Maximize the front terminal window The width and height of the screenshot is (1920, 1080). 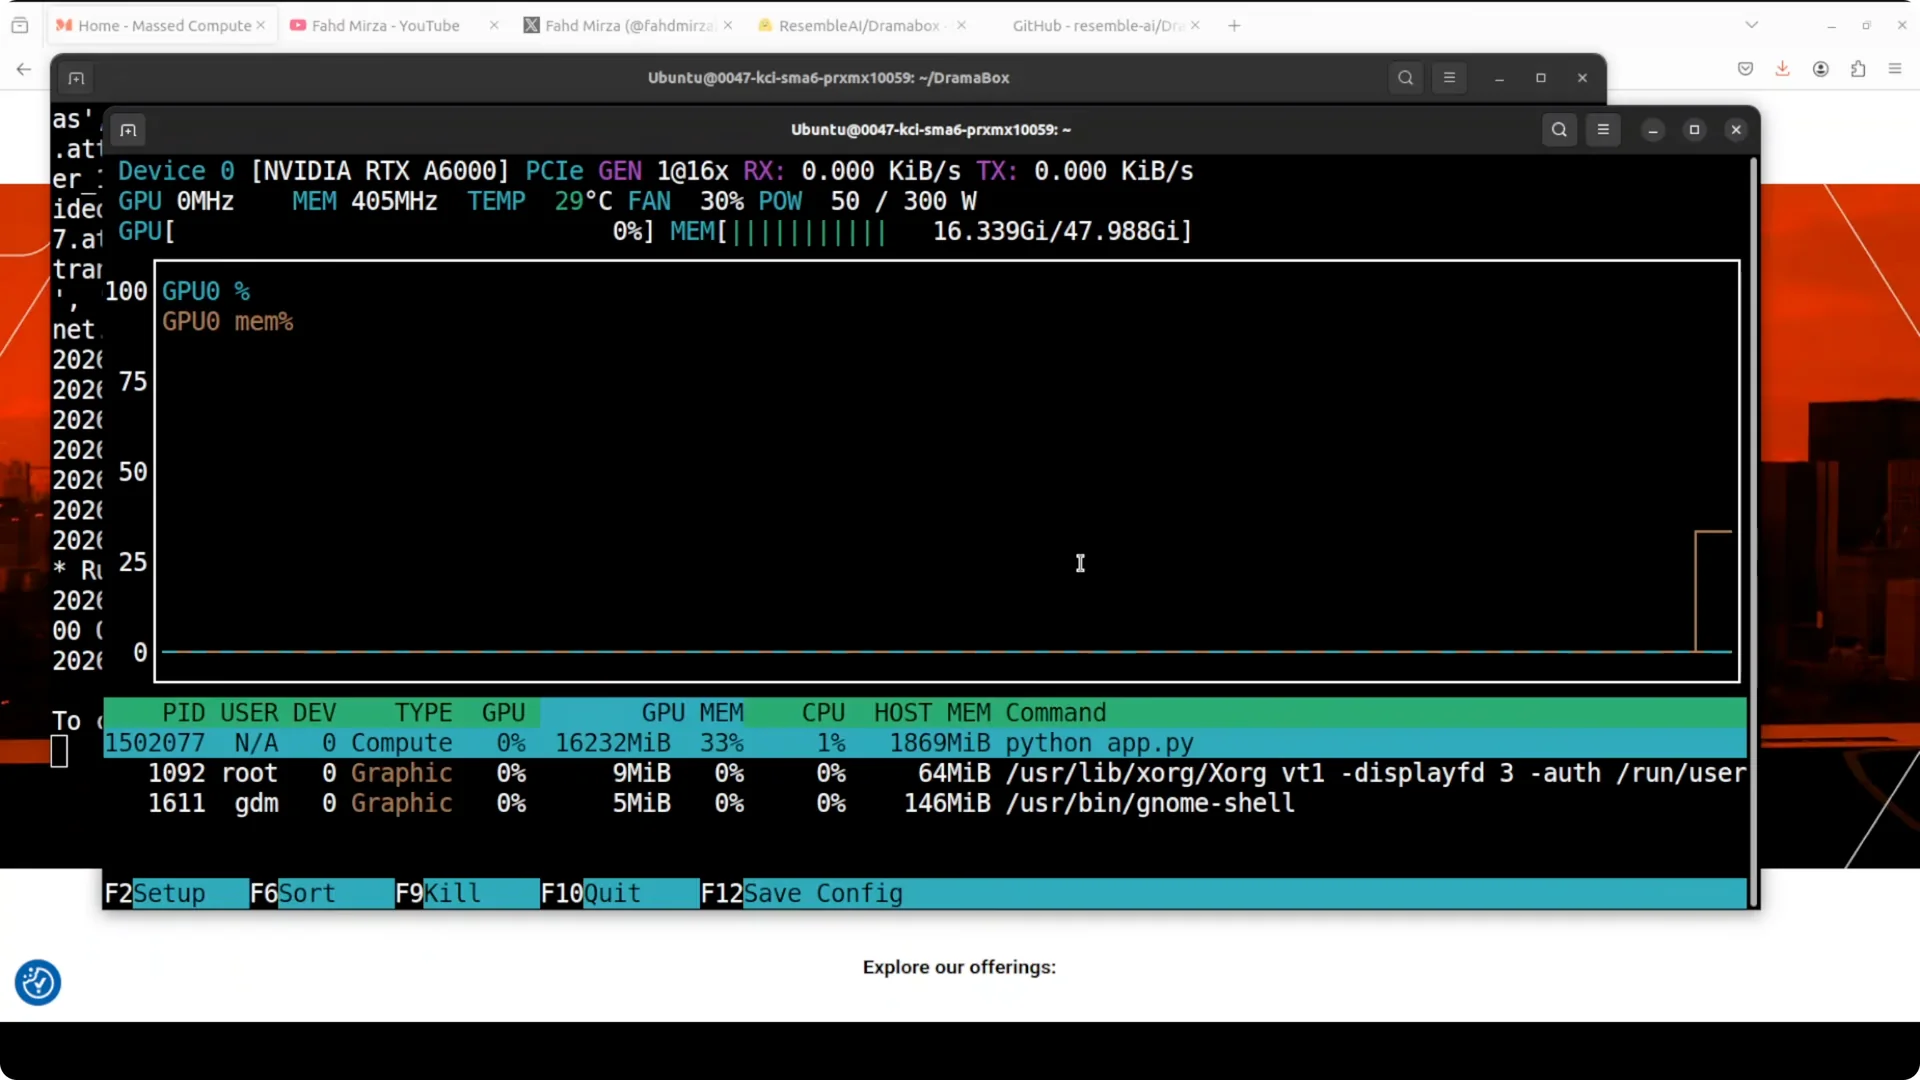[x=1694, y=130]
